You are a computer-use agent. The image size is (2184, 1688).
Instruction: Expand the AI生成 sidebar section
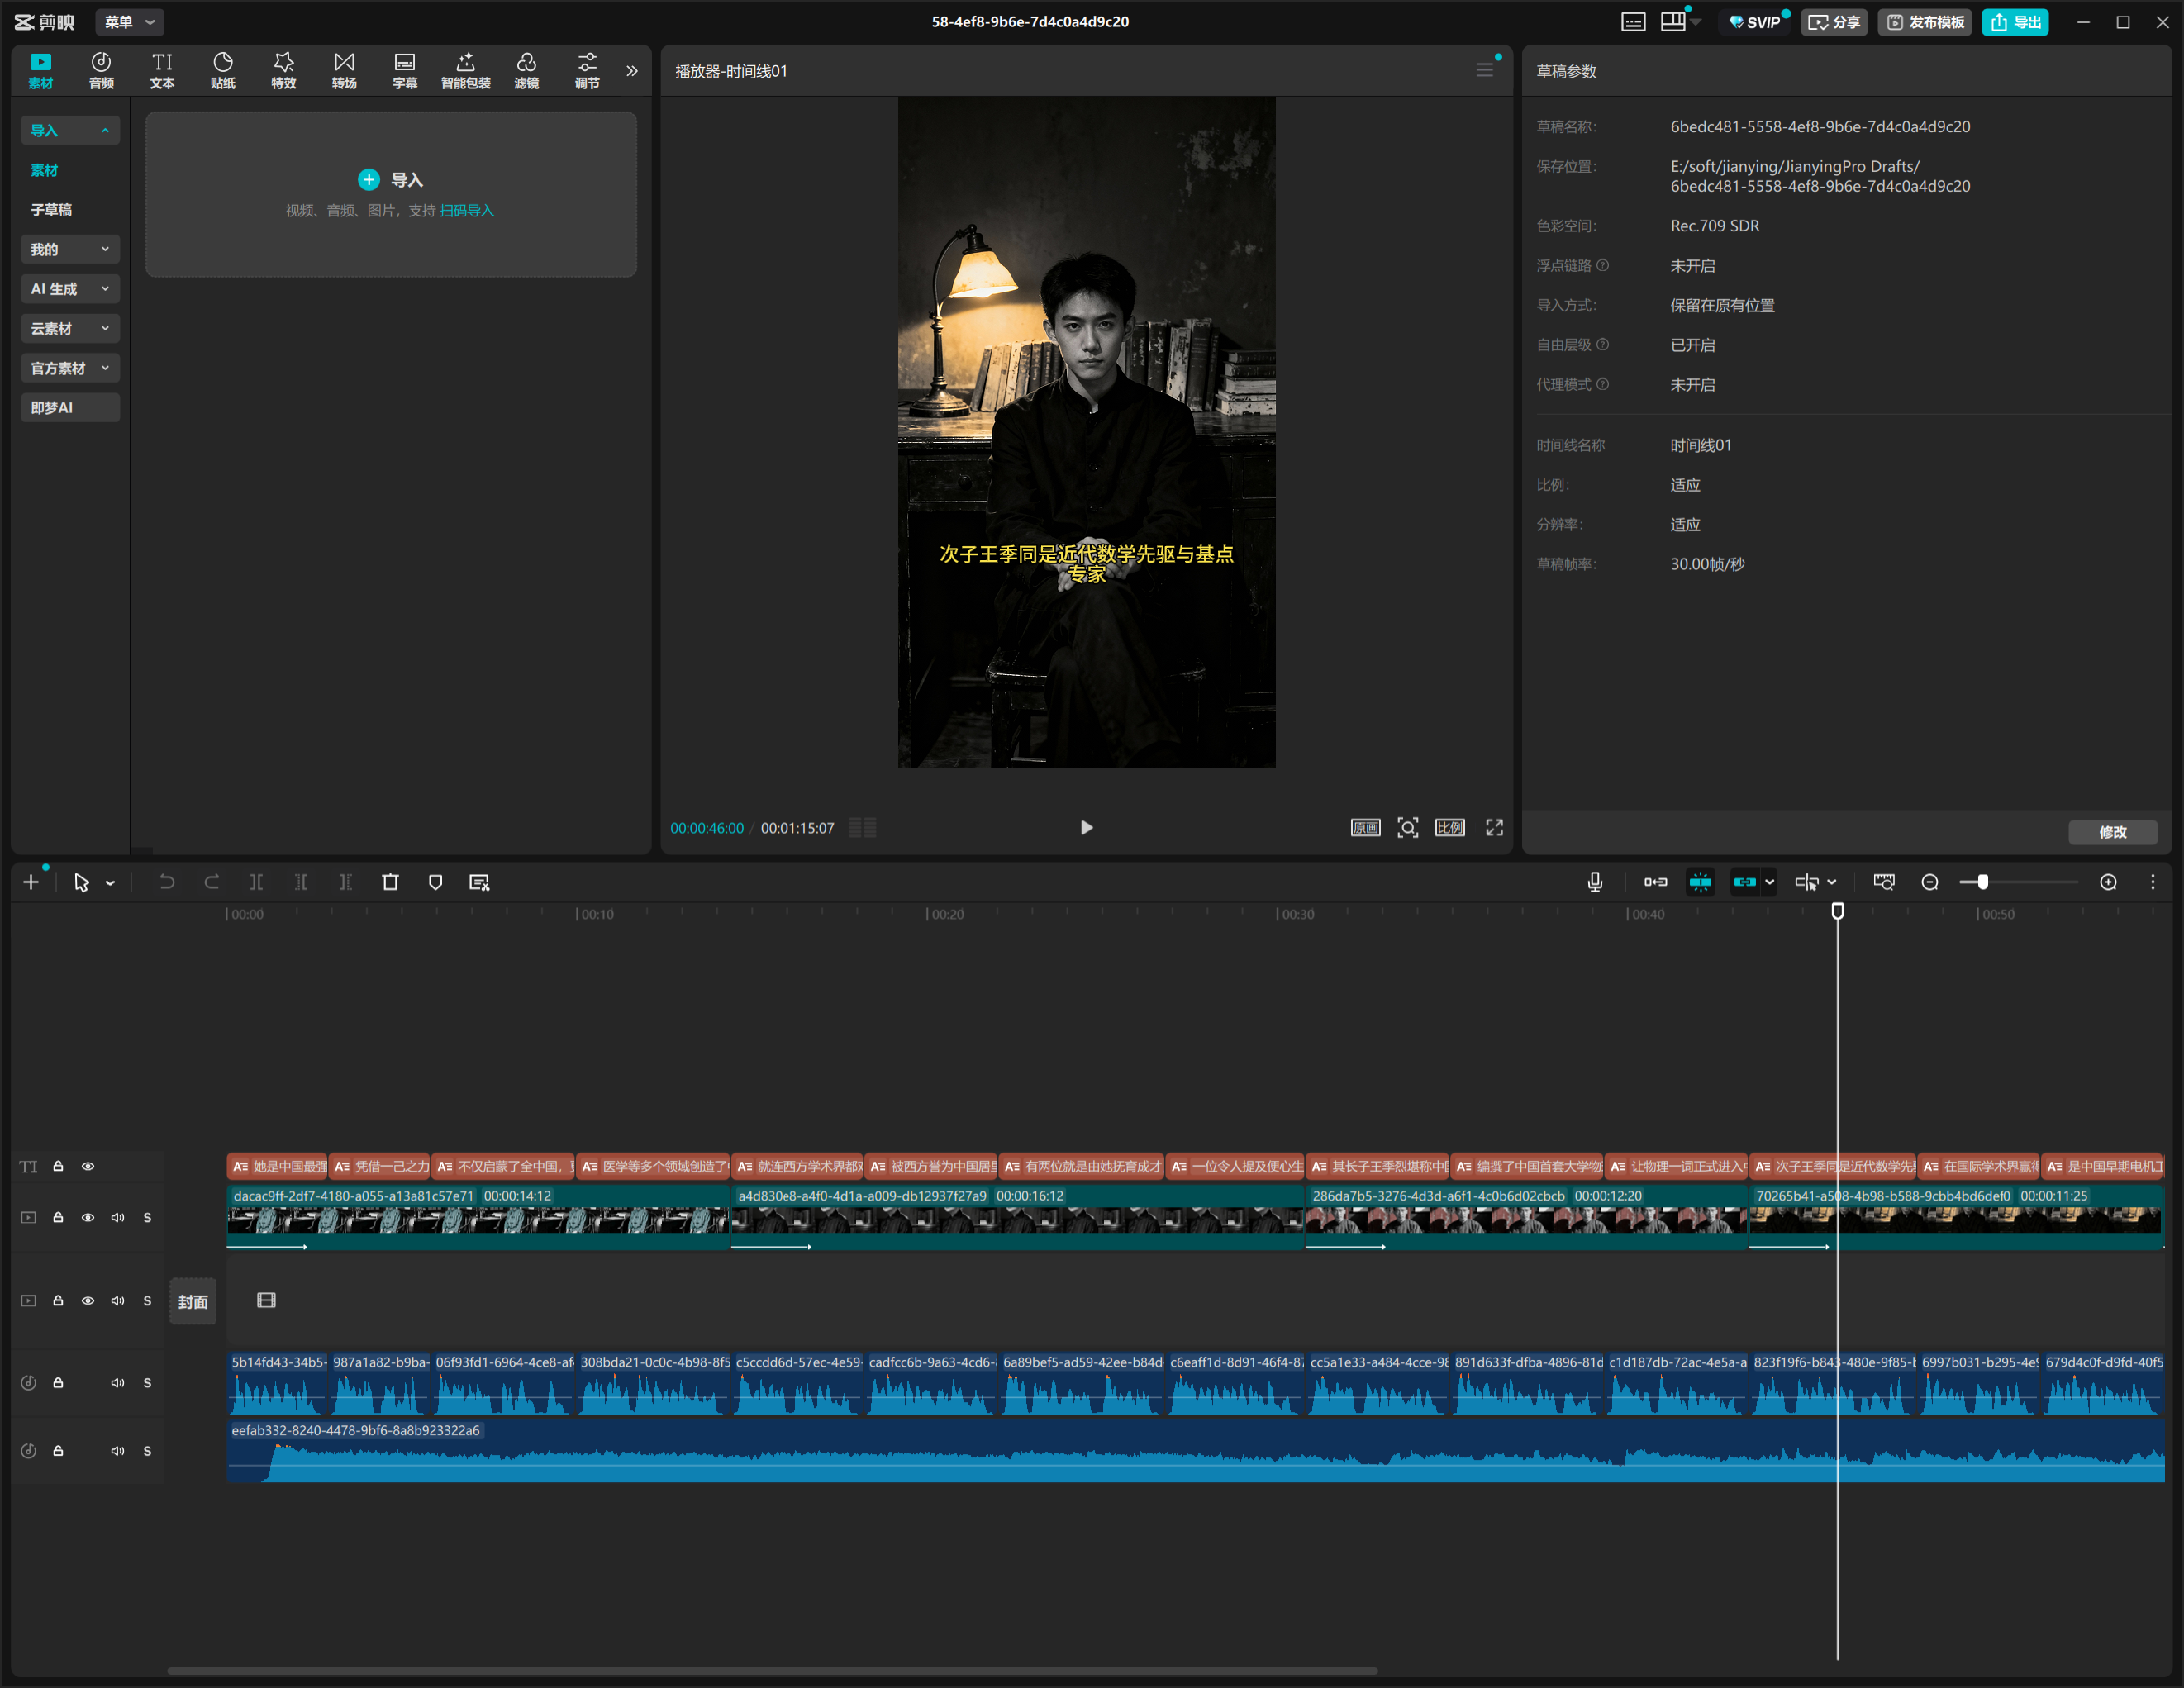click(70, 289)
